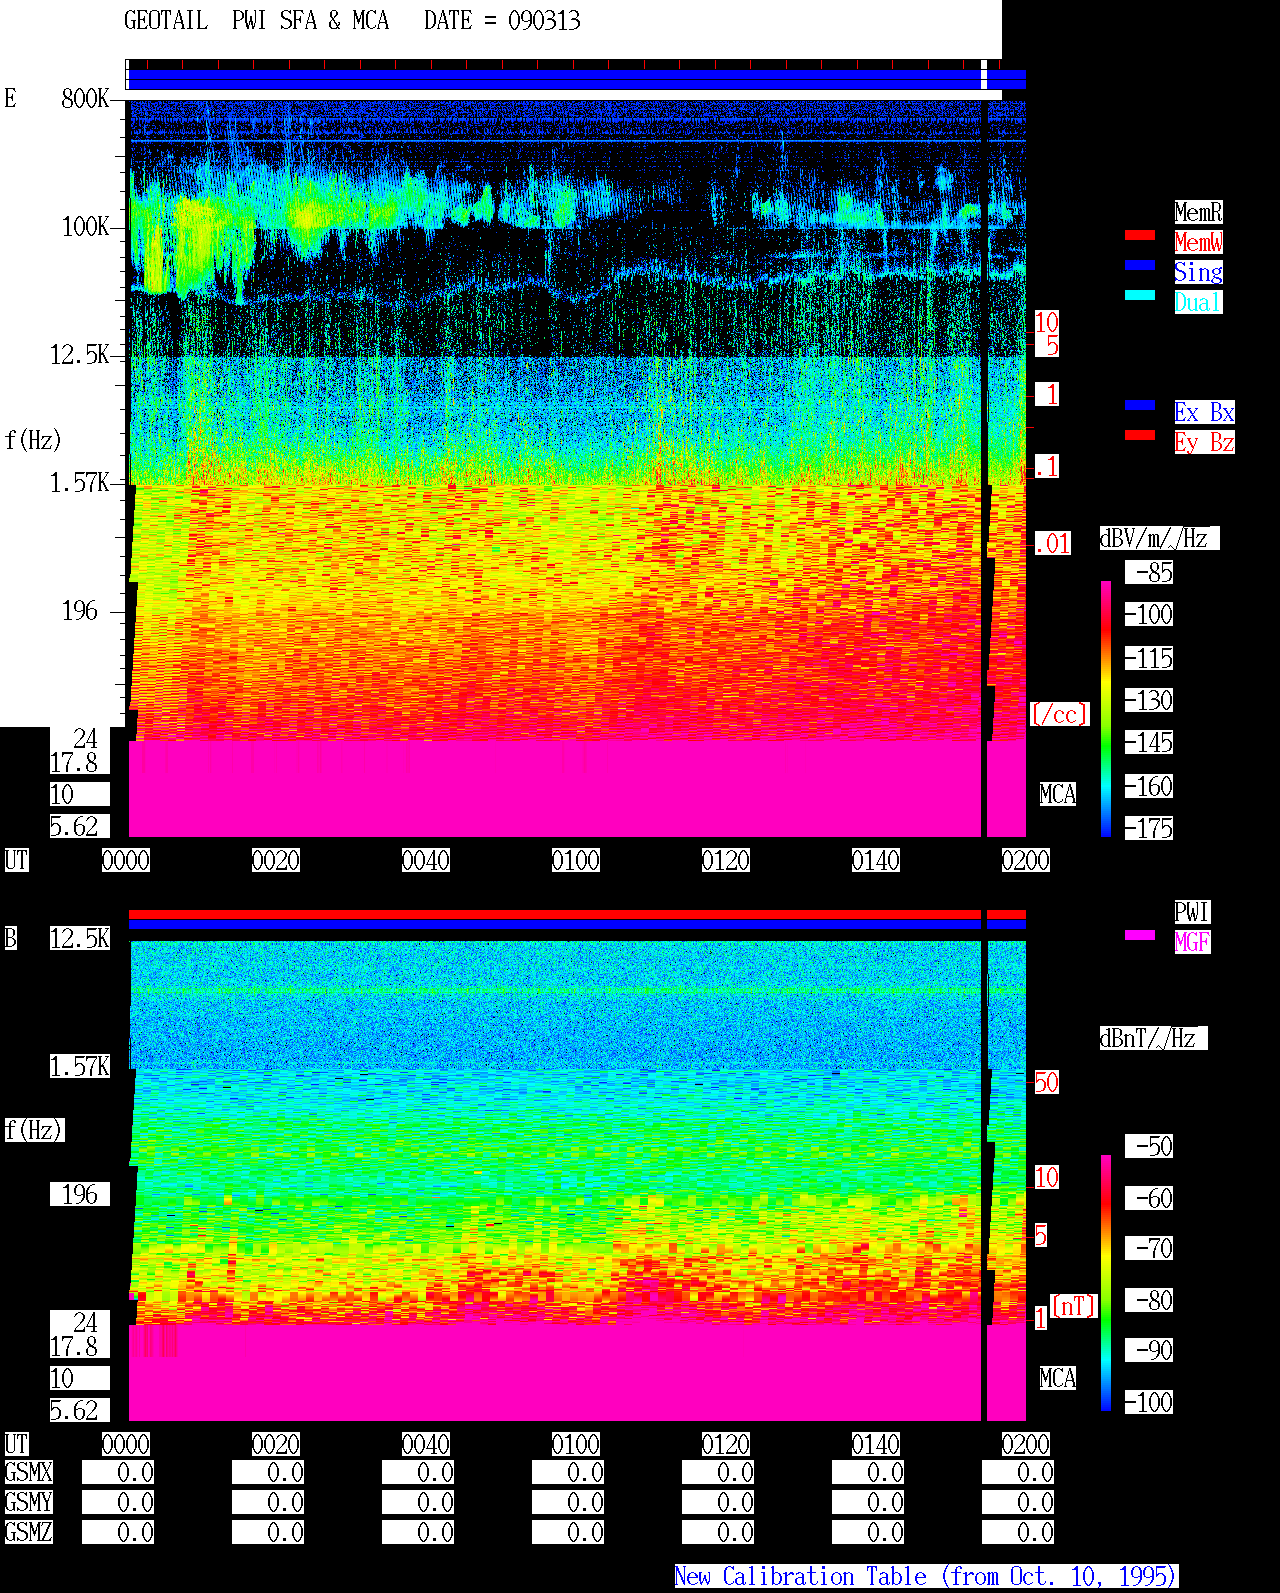Select the red Ey Bz legend marker
The image size is (1280, 1593).
tap(1140, 435)
